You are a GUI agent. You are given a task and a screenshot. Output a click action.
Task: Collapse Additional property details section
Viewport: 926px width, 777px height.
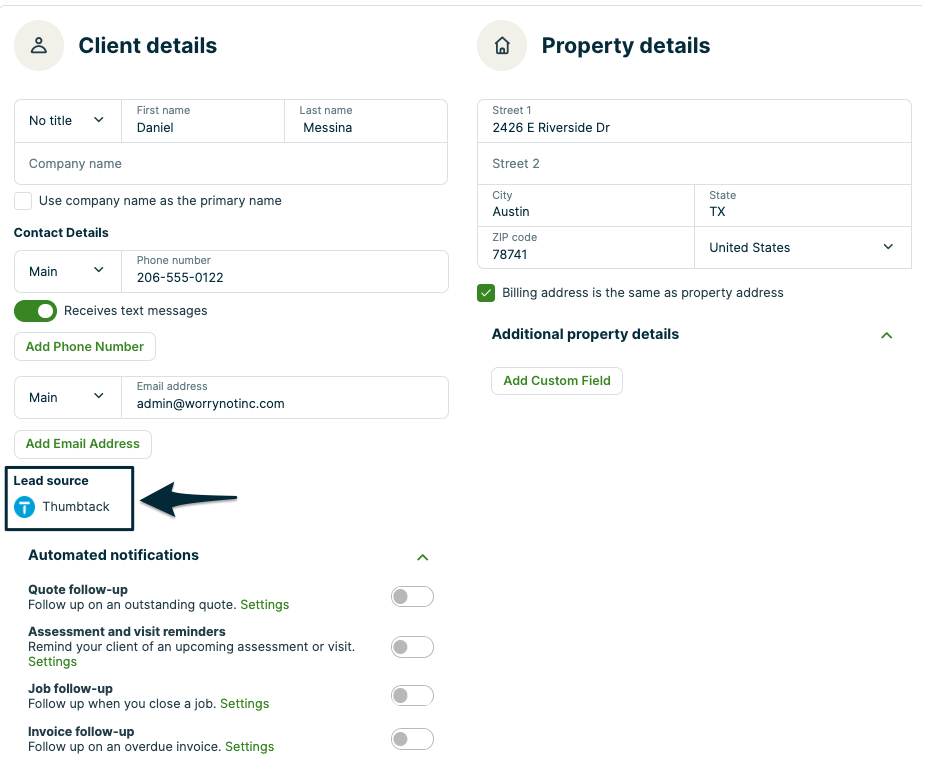pyautogui.click(x=886, y=336)
